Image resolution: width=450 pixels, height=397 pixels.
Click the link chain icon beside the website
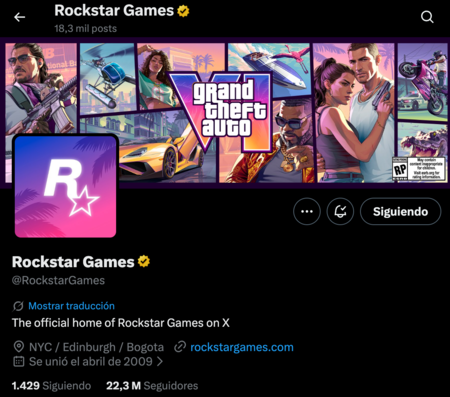(x=180, y=347)
